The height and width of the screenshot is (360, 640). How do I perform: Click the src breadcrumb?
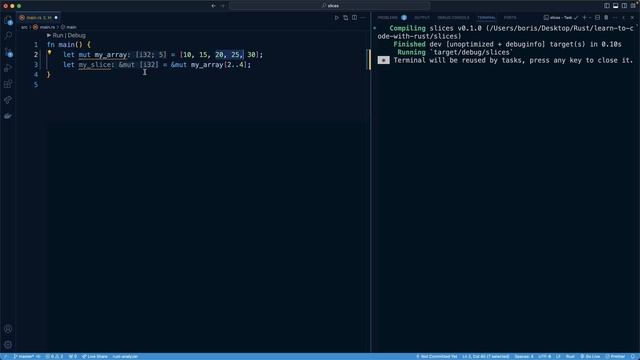click(x=24, y=27)
